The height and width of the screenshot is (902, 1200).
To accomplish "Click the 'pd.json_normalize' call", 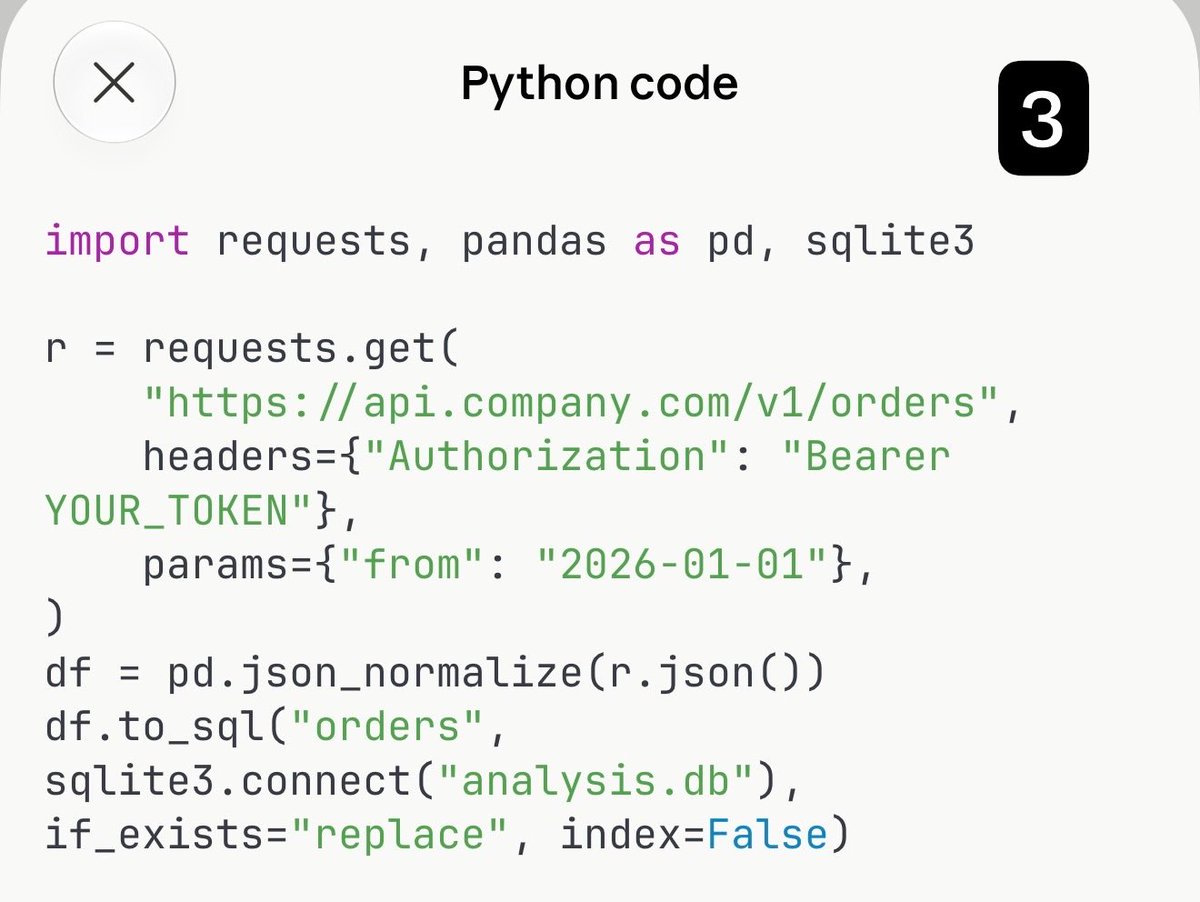I will tap(374, 674).
